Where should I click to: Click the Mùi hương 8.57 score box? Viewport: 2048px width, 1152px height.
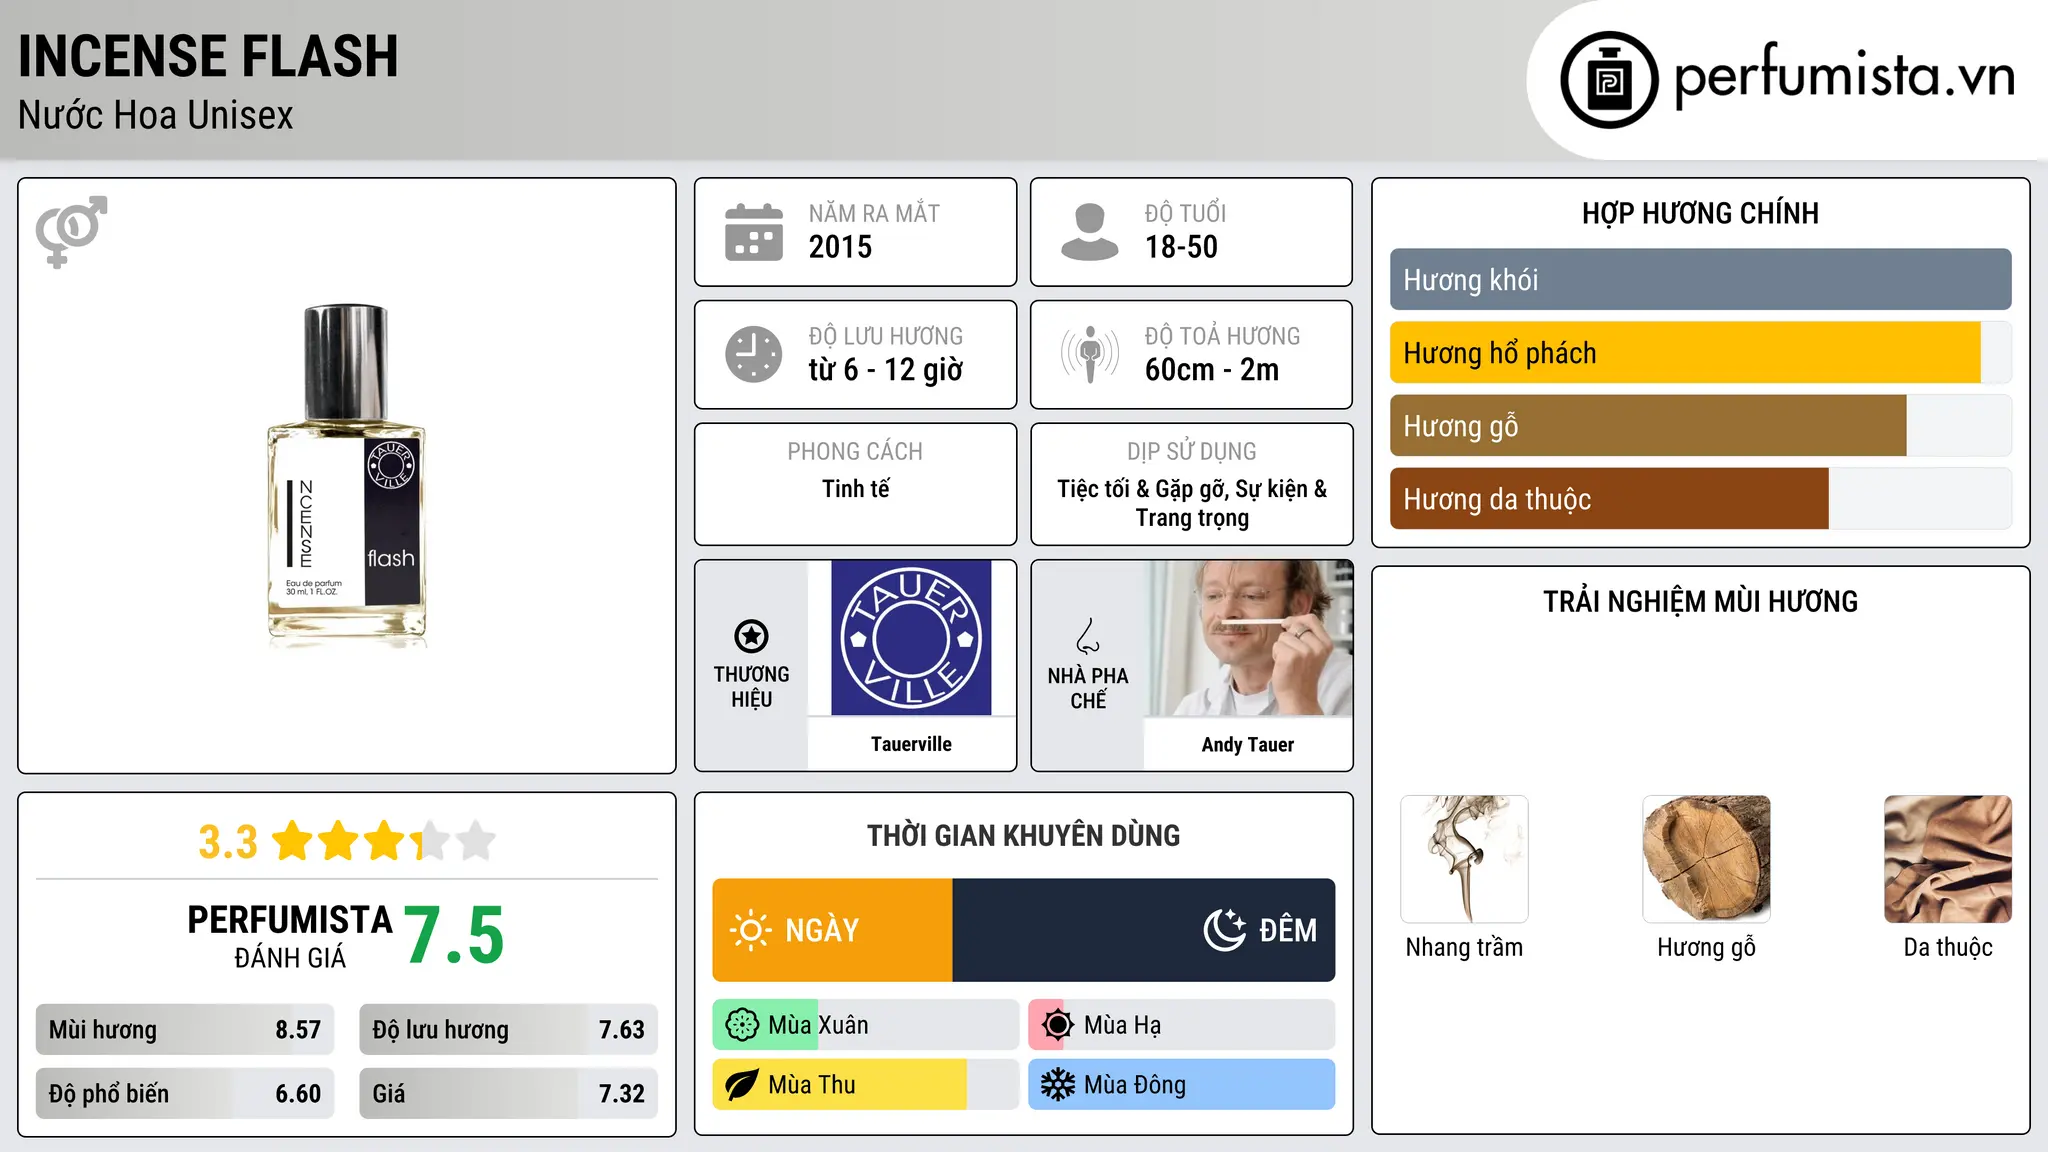click(185, 1030)
